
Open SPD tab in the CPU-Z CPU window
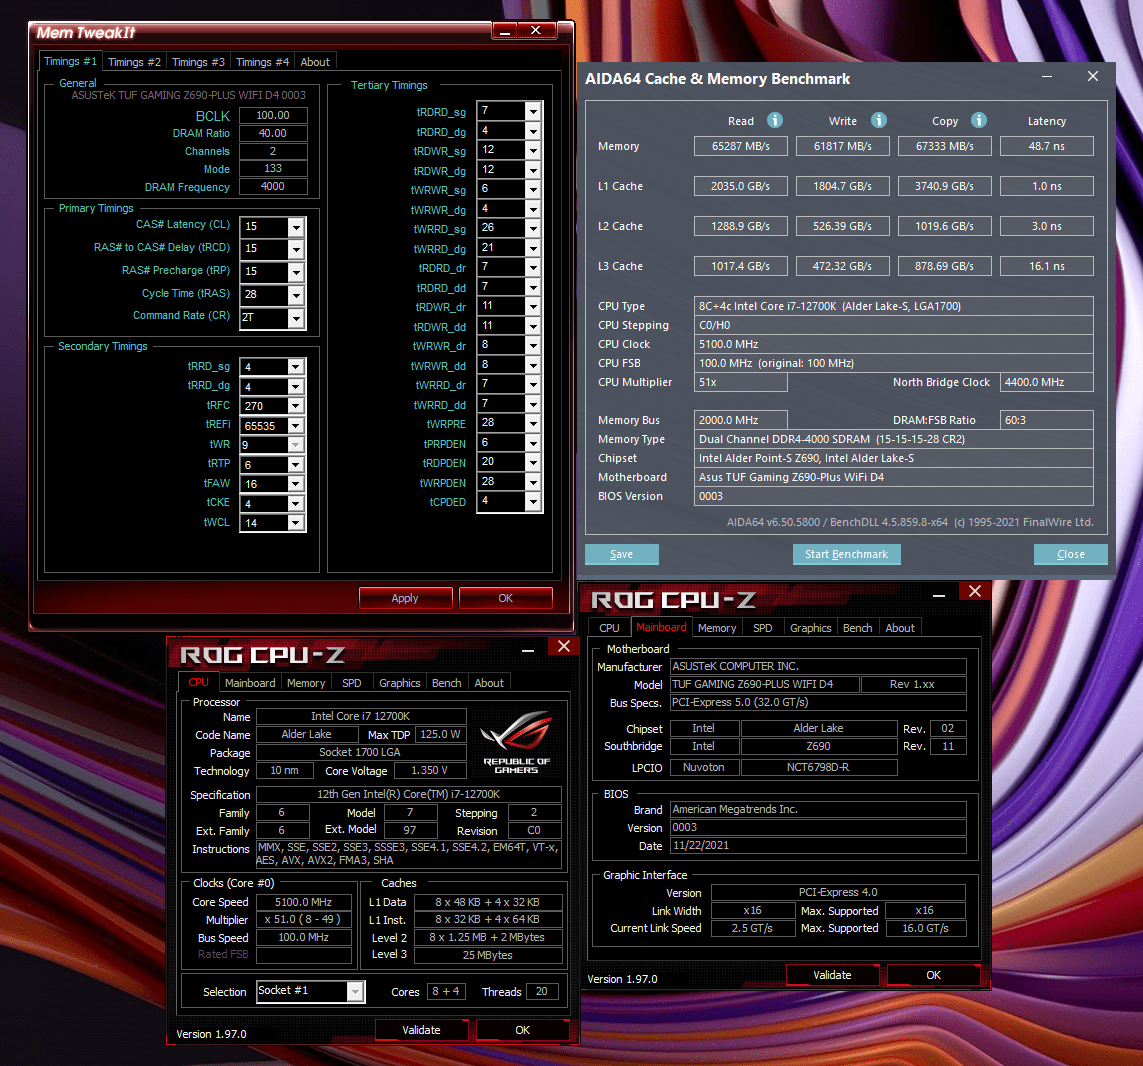351,683
